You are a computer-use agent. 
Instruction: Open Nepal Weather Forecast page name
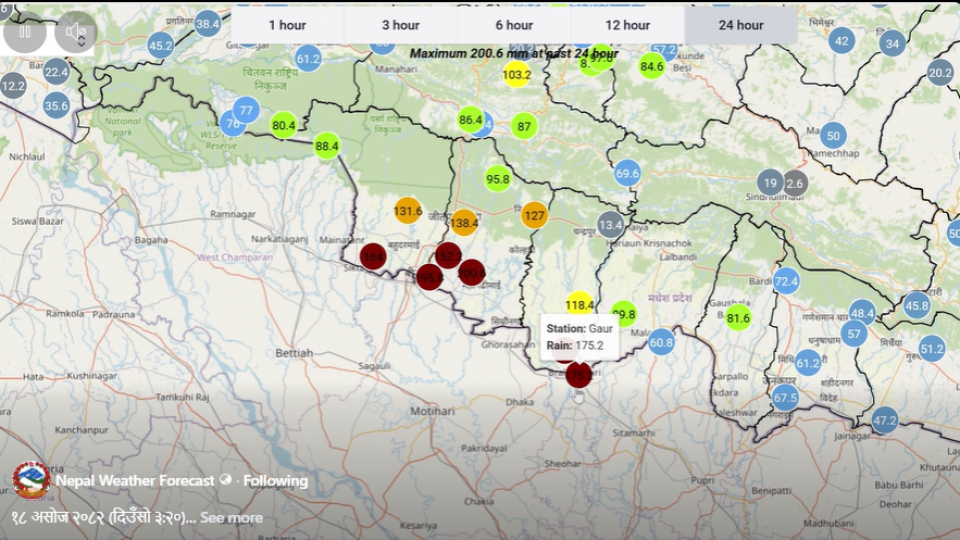(135, 481)
